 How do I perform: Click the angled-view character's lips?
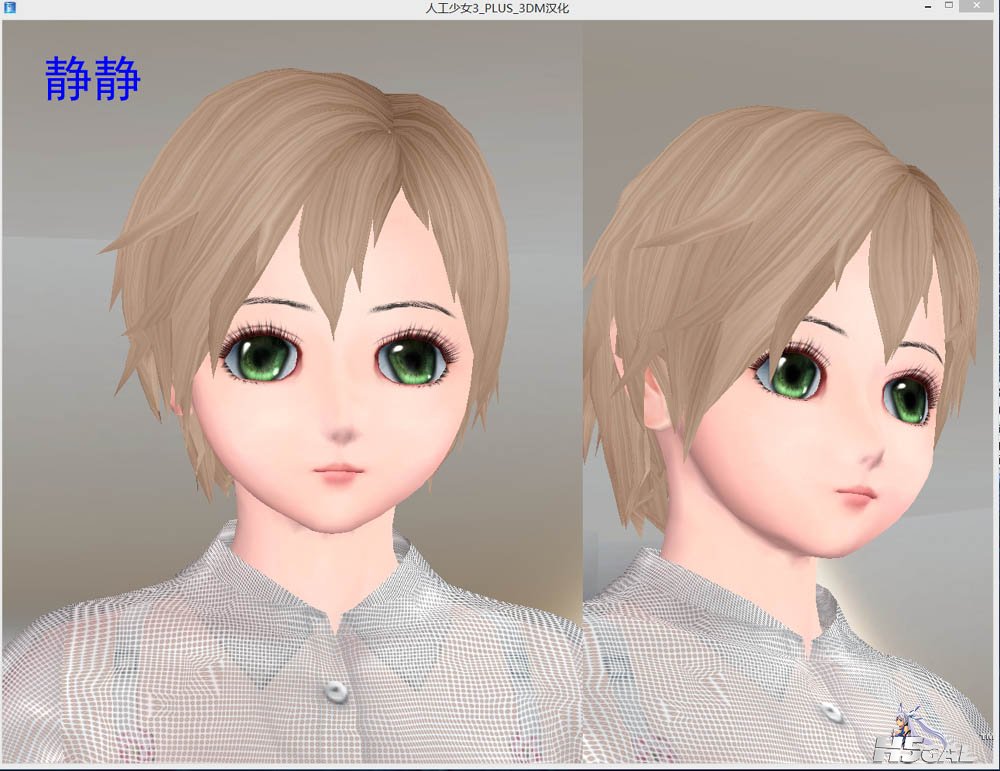tap(855, 493)
